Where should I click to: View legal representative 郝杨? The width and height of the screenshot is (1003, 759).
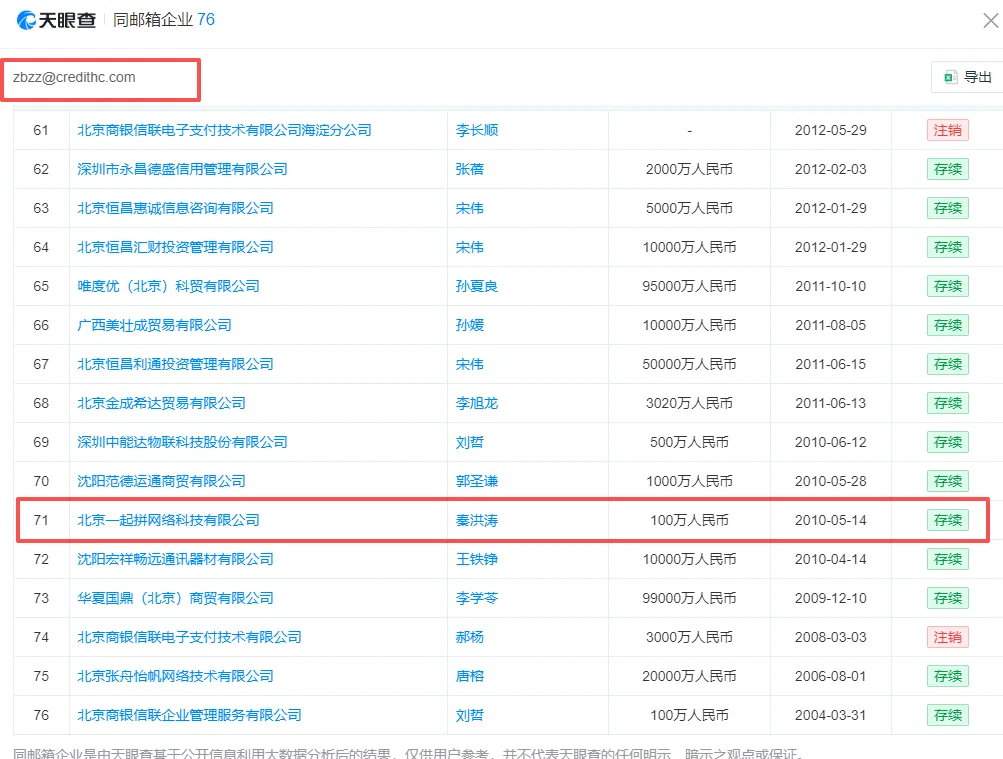coord(470,638)
